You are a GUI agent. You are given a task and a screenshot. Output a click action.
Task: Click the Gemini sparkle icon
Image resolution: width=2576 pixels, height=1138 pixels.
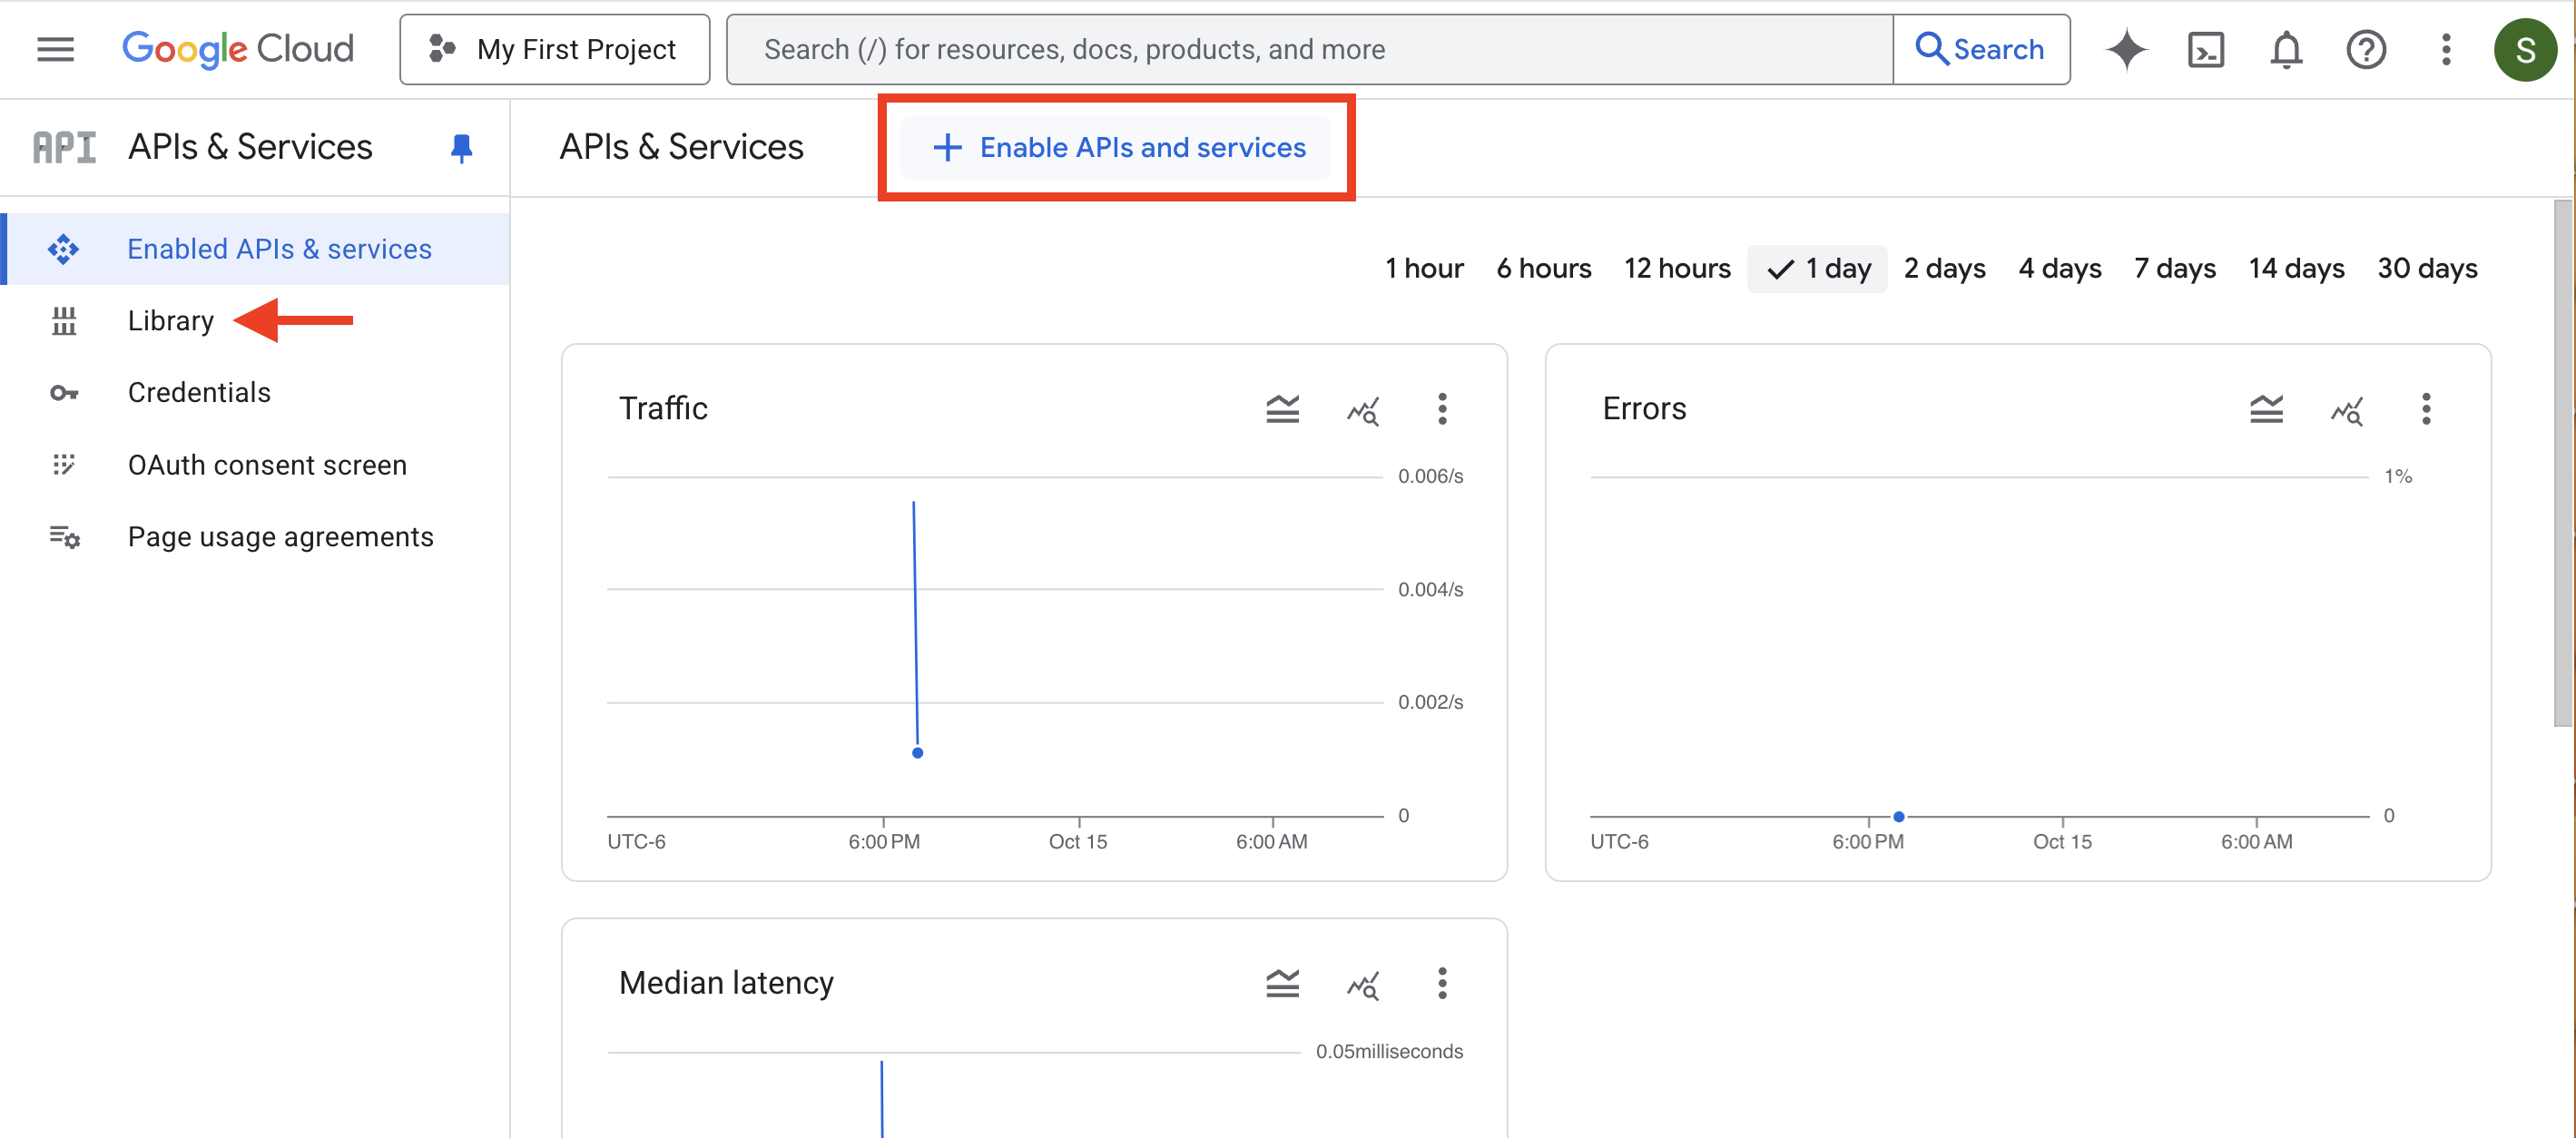click(2126, 49)
